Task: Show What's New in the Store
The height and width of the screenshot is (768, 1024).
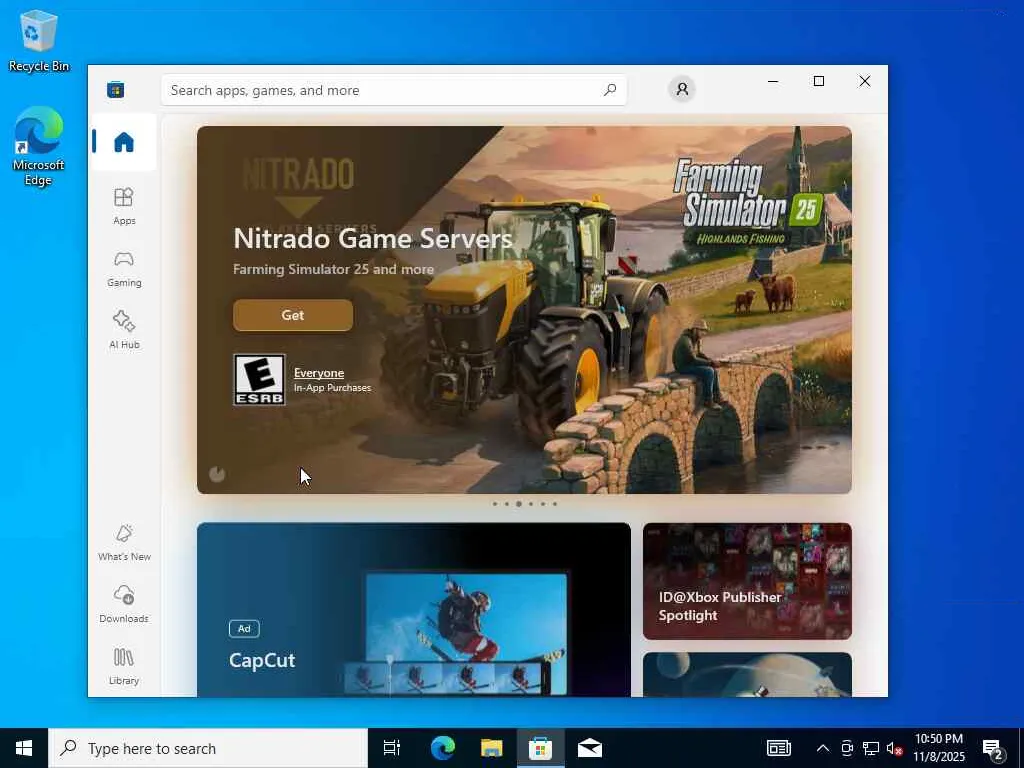Action: [124, 542]
